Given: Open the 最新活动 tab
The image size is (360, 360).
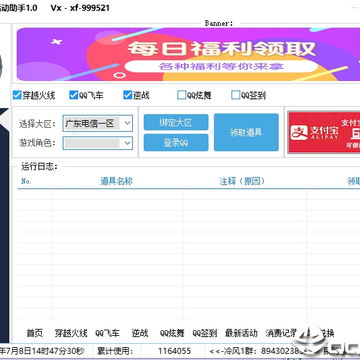Looking at the screenshot, I should pos(241,333).
